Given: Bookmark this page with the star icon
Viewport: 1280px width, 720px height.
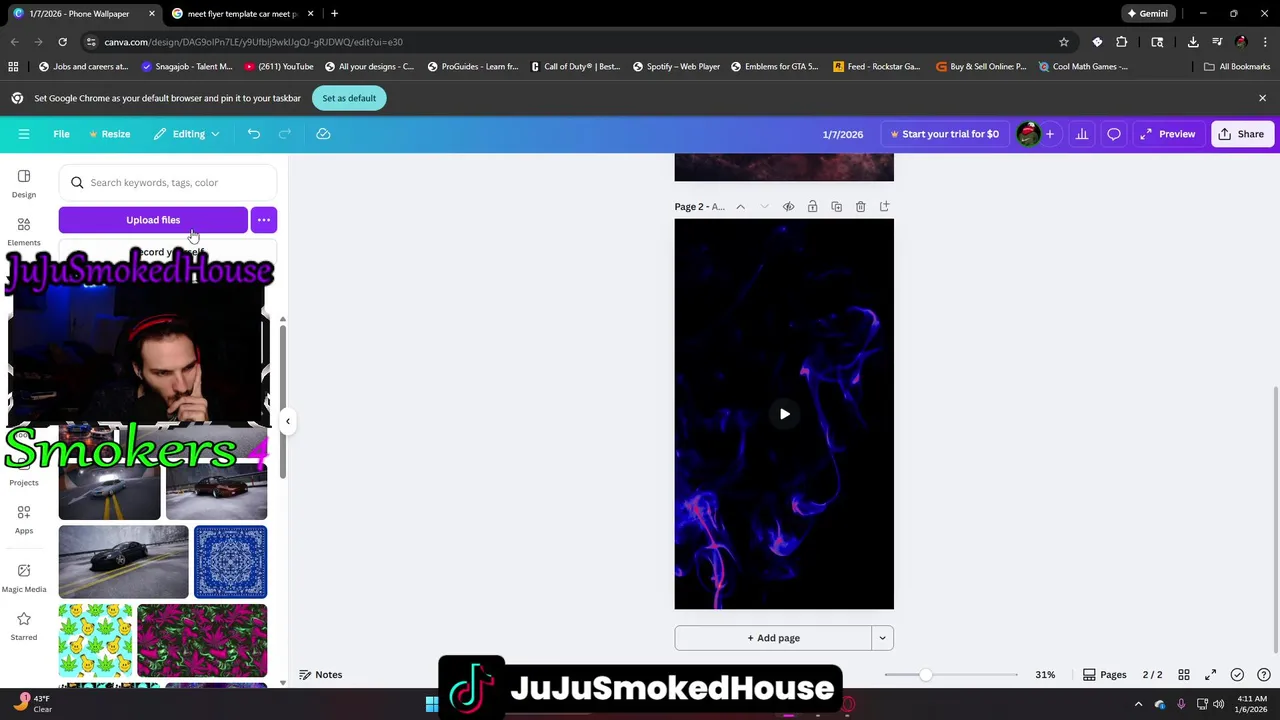Looking at the screenshot, I should pyautogui.click(x=1064, y=42).
